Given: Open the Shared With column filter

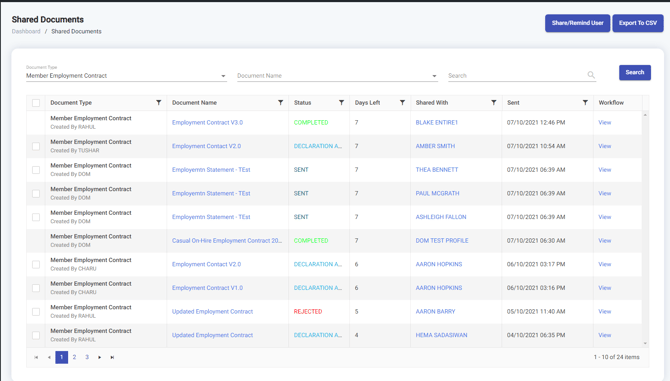Looking at the screenshot, I should [x=494, y=103].
